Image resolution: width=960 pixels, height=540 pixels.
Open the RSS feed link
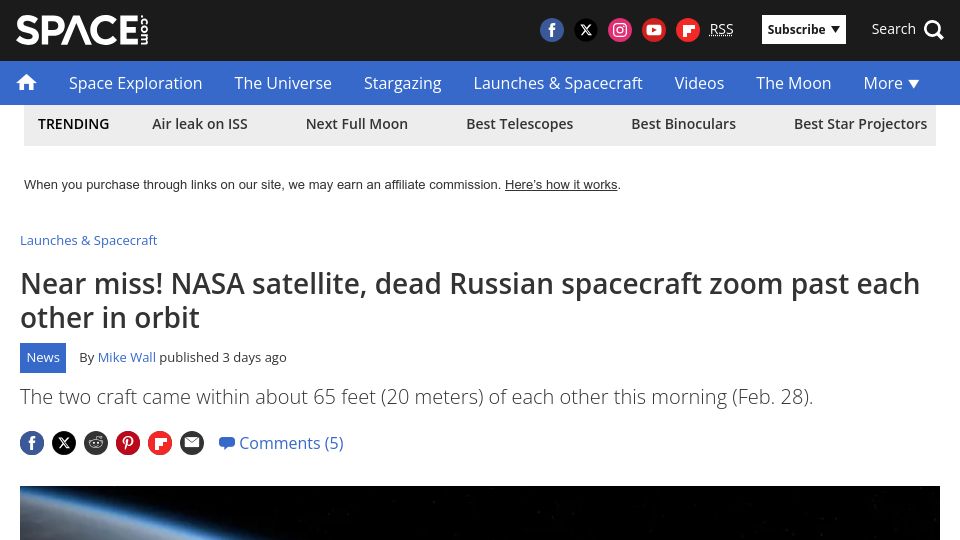coord(721,29)
